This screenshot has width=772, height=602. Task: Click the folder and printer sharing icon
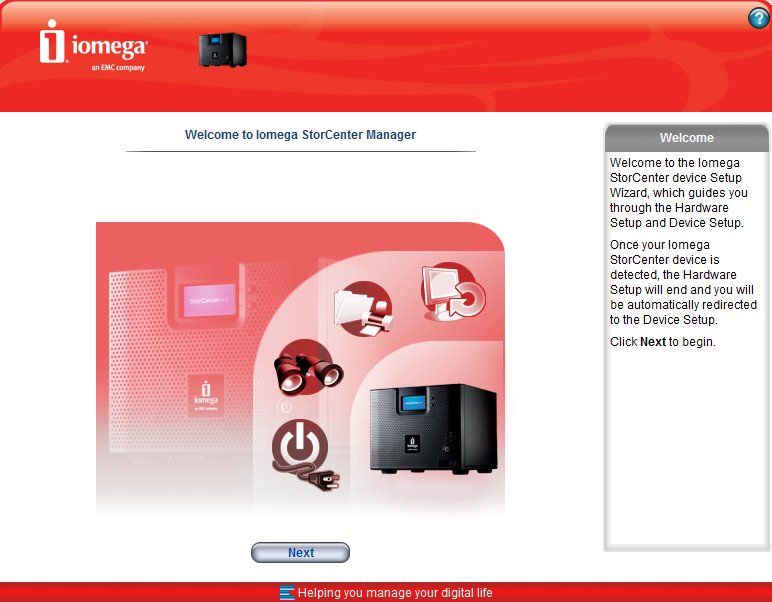[x=361, y=307]
